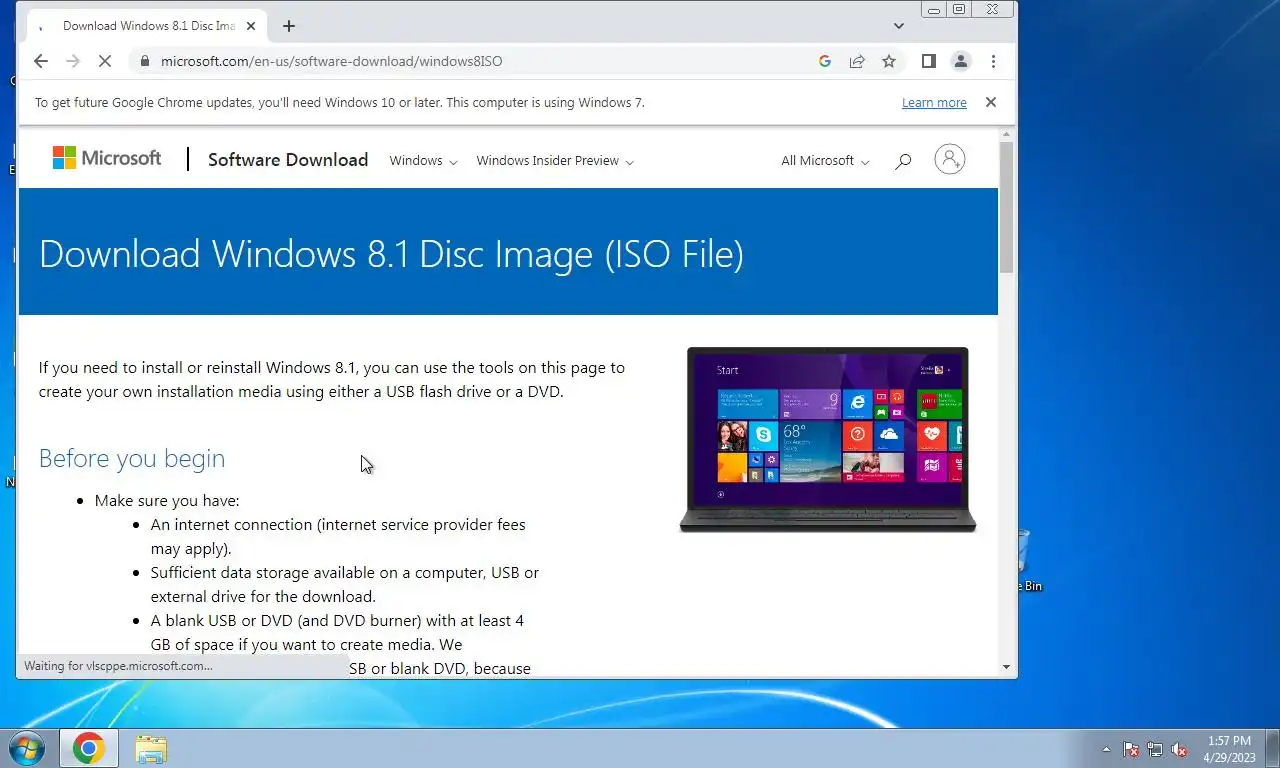Show hidden system tray icons
Screen dimensions: 1280x768
coord(1106,749)
